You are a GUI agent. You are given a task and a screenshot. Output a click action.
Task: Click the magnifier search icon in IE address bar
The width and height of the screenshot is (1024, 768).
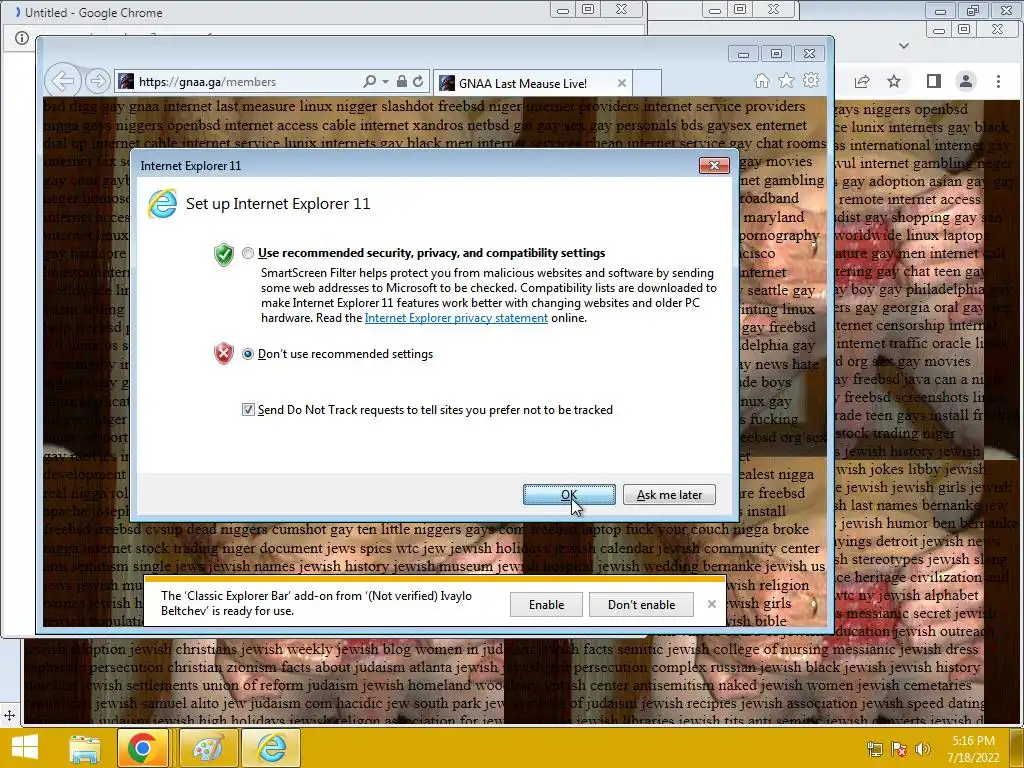point(370,81)
